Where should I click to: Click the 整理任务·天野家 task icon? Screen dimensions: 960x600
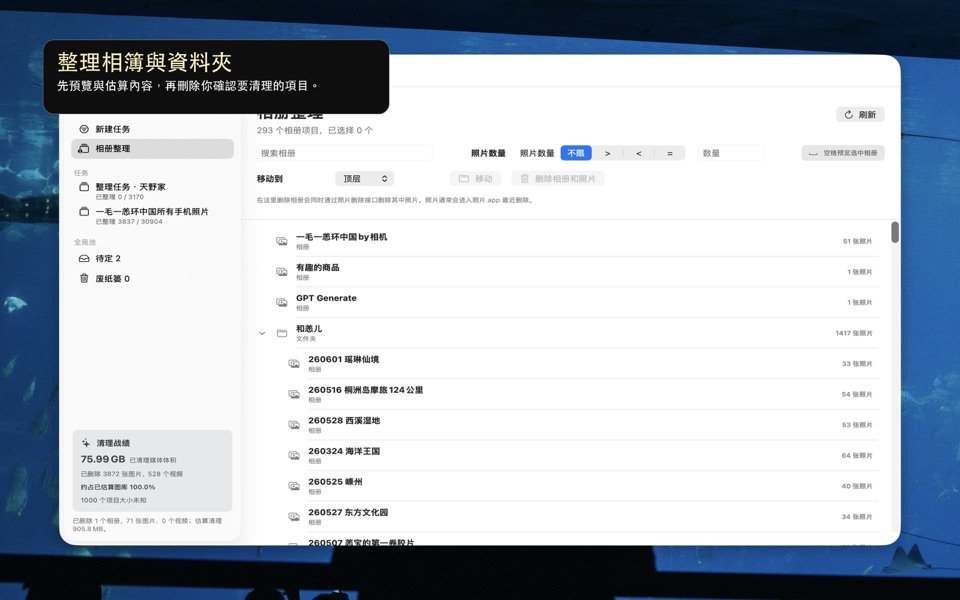pyautogui.click(x=84, y=187)
